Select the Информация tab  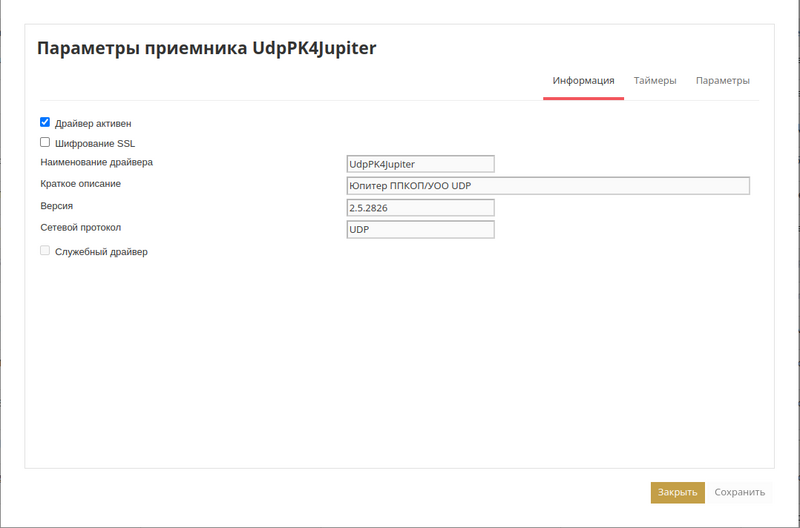click(x=583, y=80)
